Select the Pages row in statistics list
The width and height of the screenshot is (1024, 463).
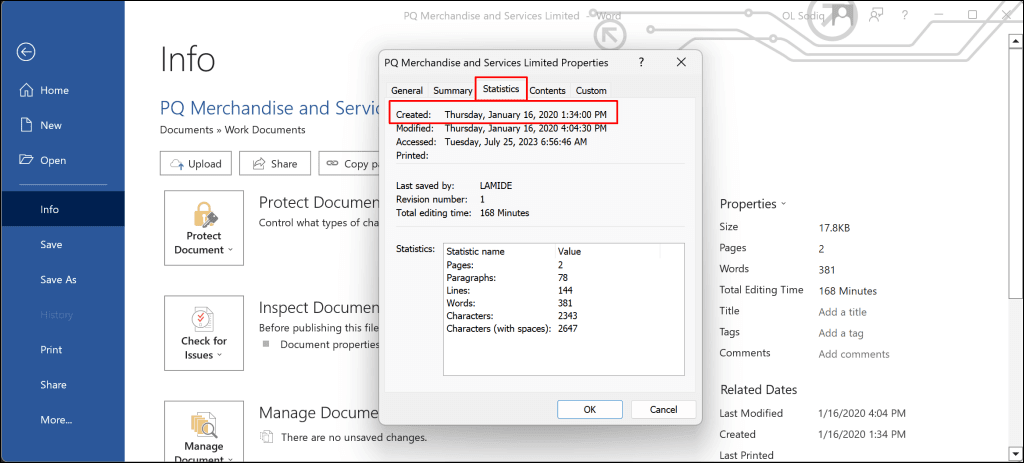tap(564, 264)
